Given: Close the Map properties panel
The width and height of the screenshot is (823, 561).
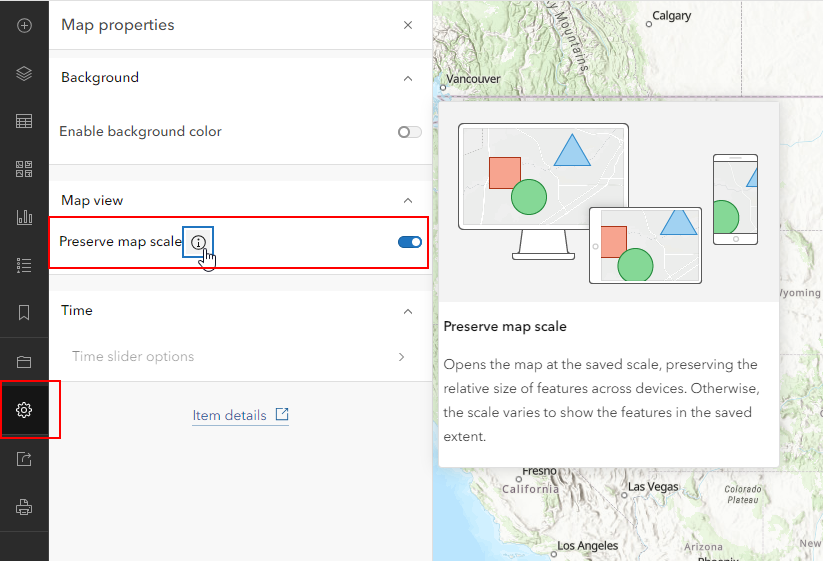Looking at the screenshot, I should click(x=407, y=25).
